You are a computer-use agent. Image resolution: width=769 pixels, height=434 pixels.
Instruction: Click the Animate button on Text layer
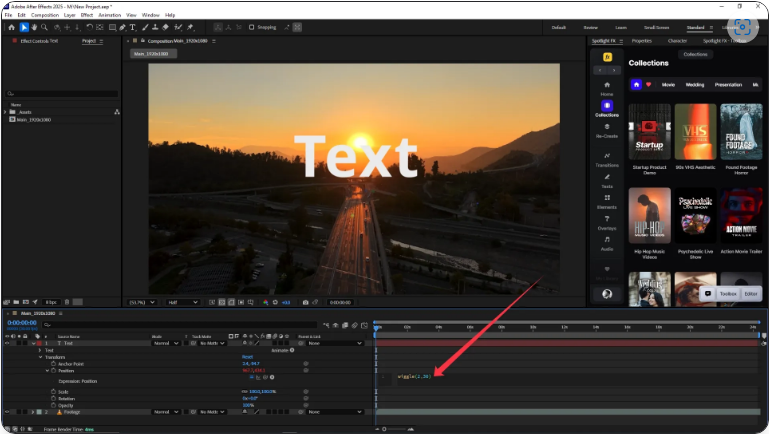(x=282, y=350)
